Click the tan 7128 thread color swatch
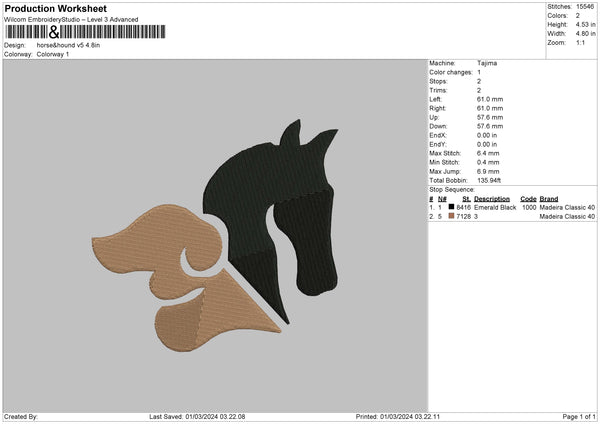The image size is (600, 424). (452, 216)
